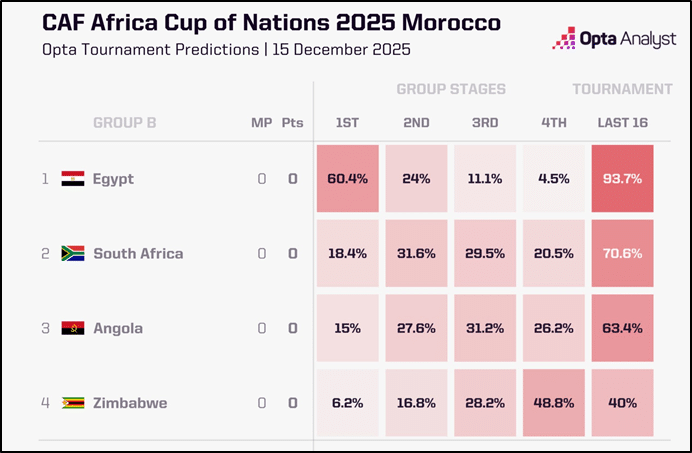
Task: Click Egypt's 60.4% first-place cell
Action: coord(347,179)
